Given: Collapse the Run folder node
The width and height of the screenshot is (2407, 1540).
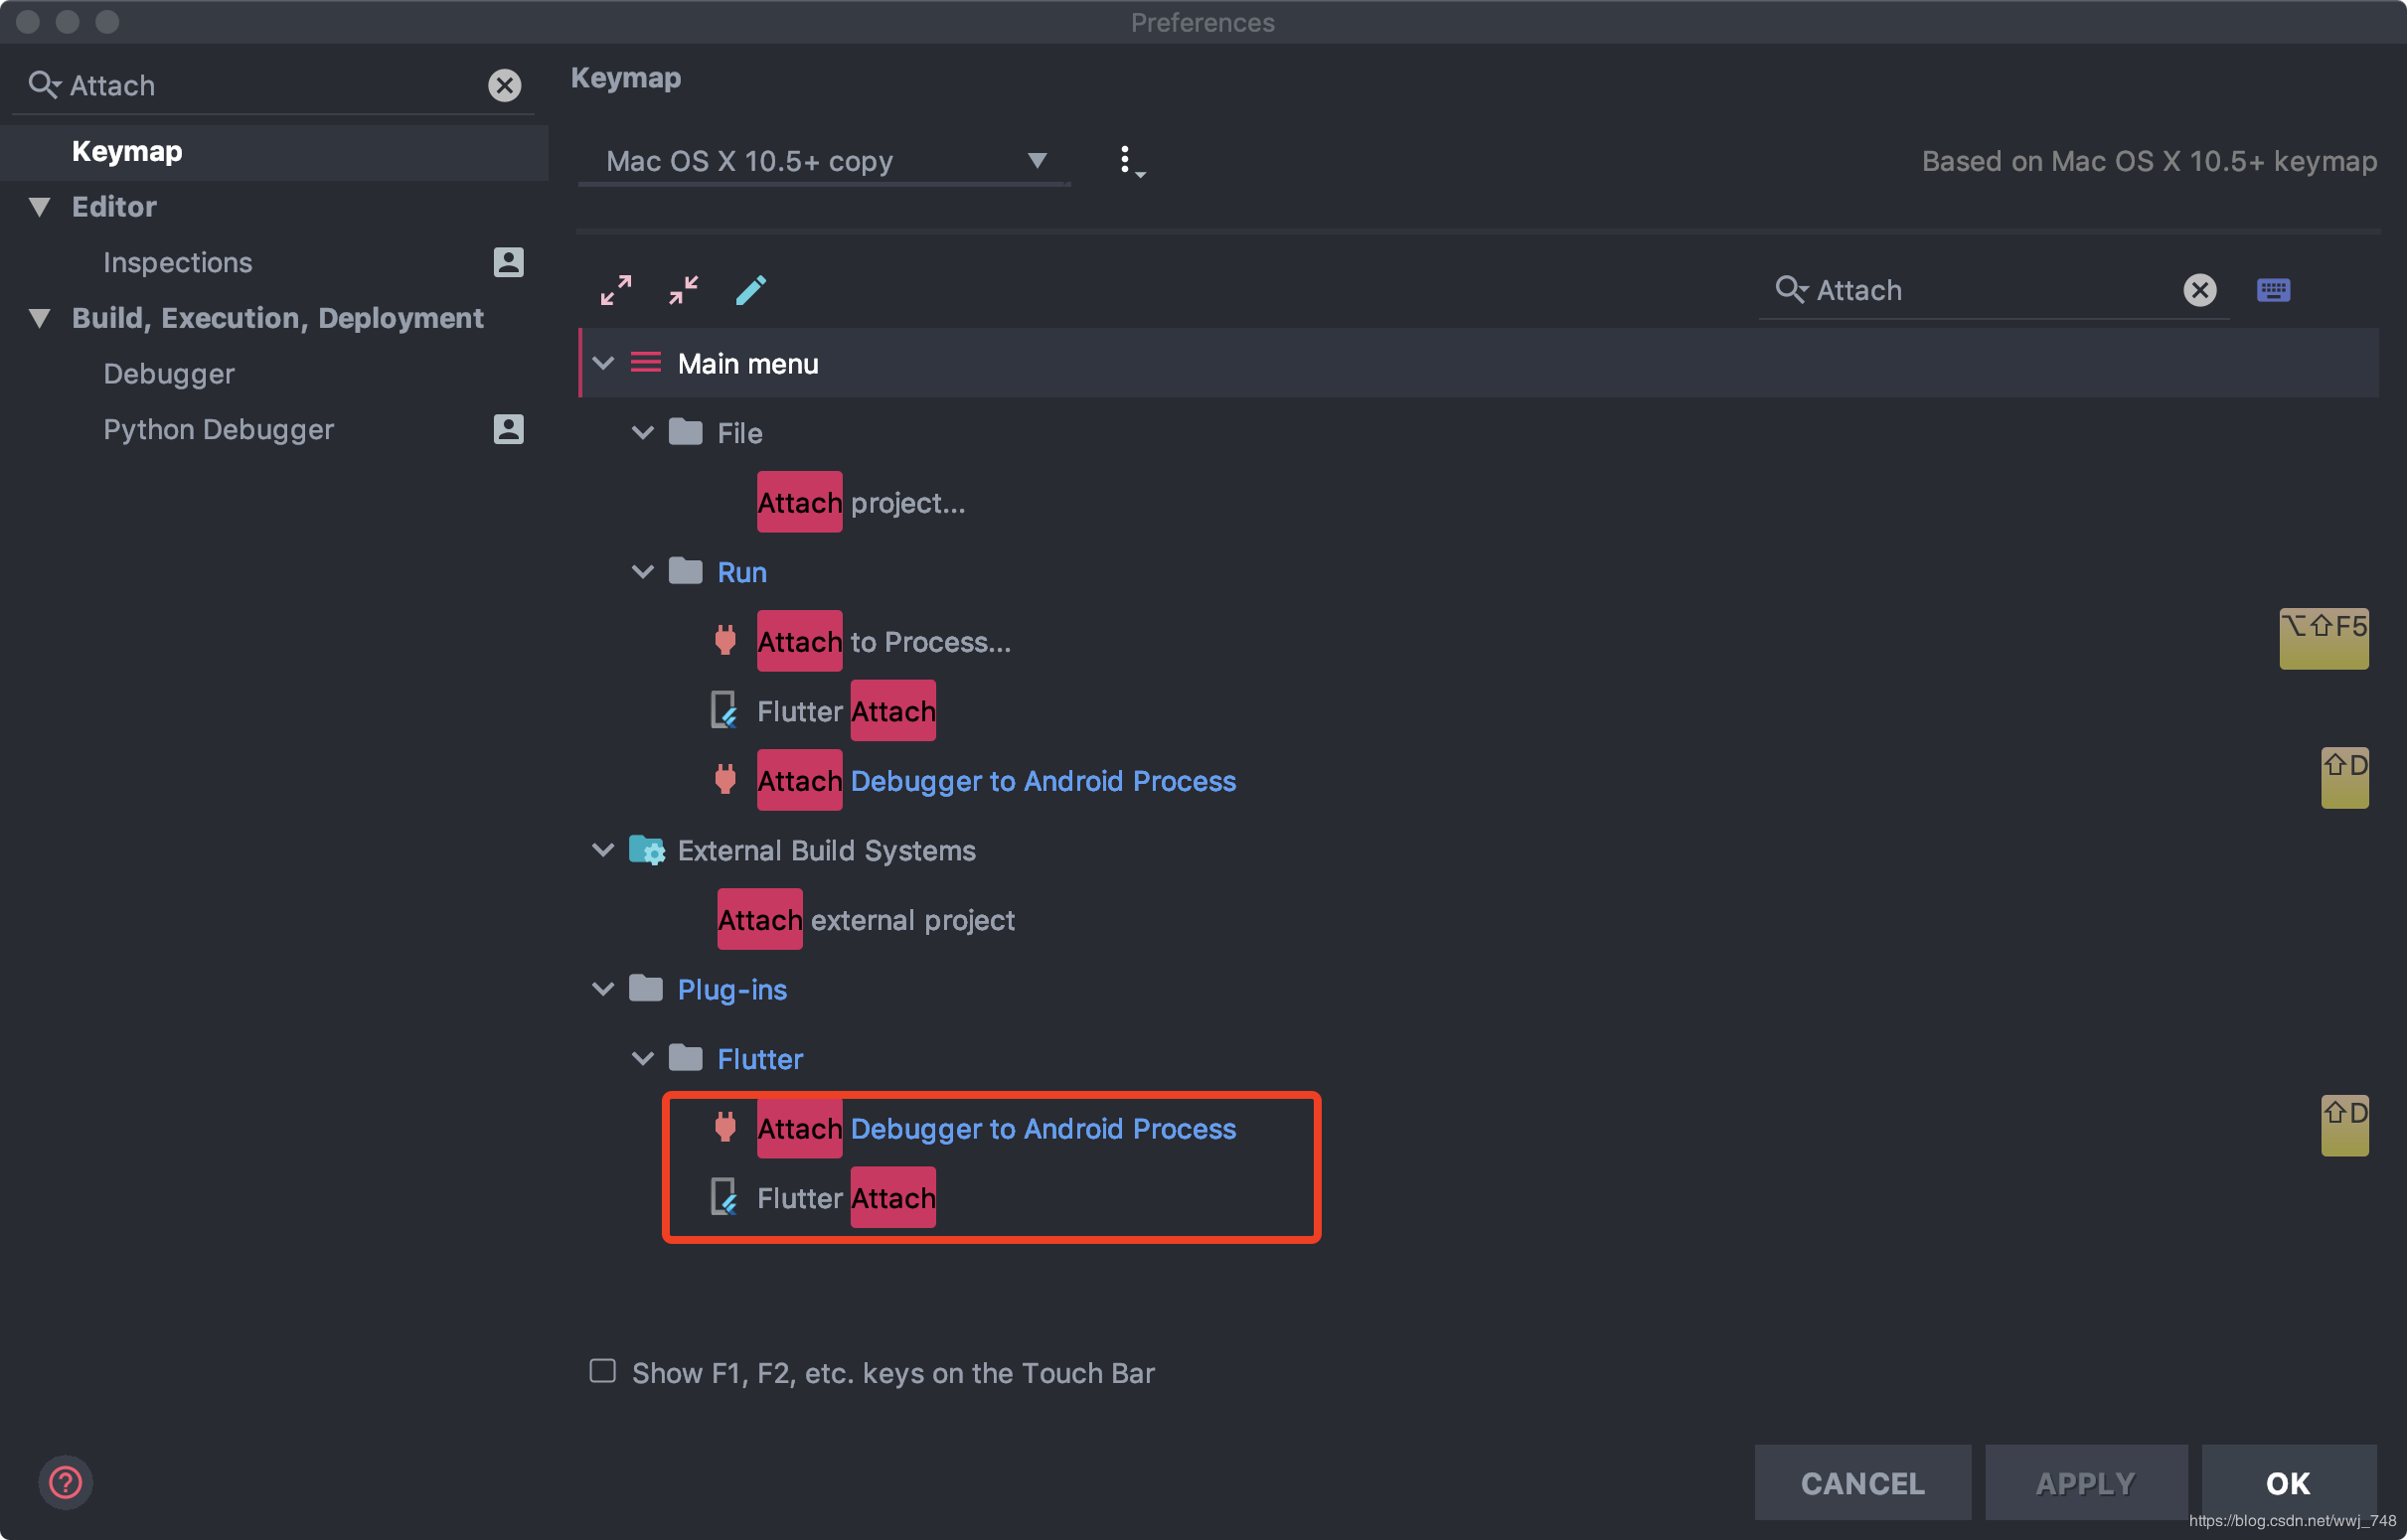Looking at the screenshot, I should tap(643, 572).
